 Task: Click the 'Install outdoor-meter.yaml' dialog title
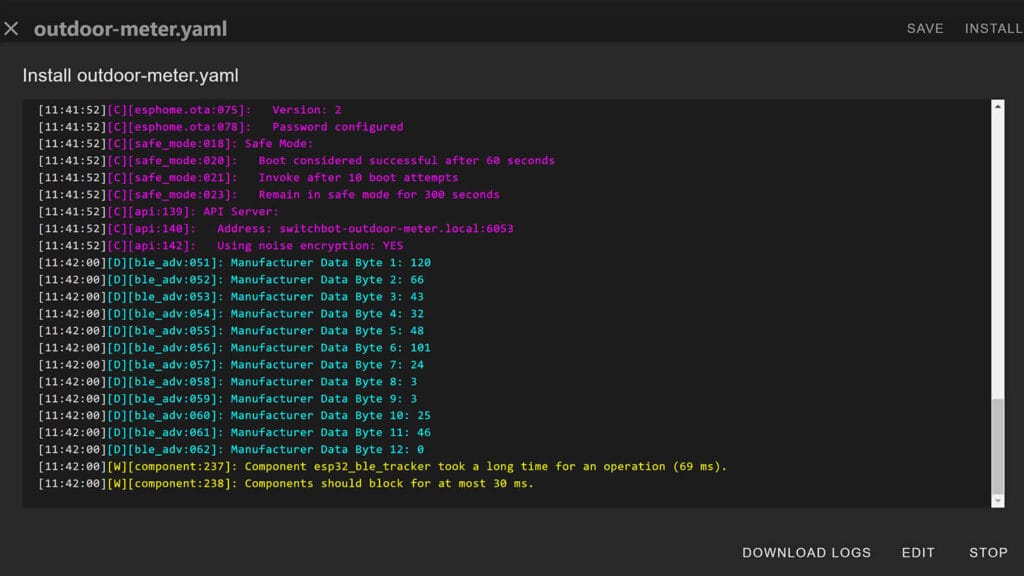point(131,76)
